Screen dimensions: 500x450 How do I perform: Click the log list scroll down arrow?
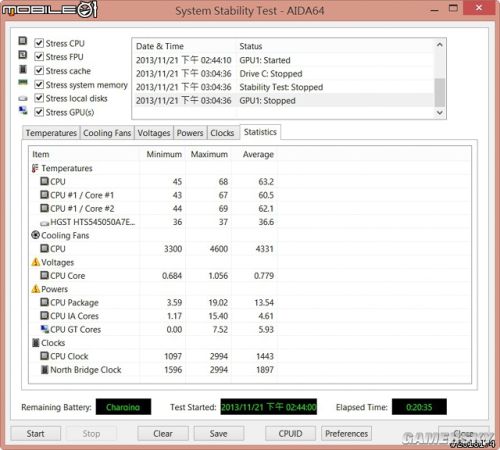point(440,113)
